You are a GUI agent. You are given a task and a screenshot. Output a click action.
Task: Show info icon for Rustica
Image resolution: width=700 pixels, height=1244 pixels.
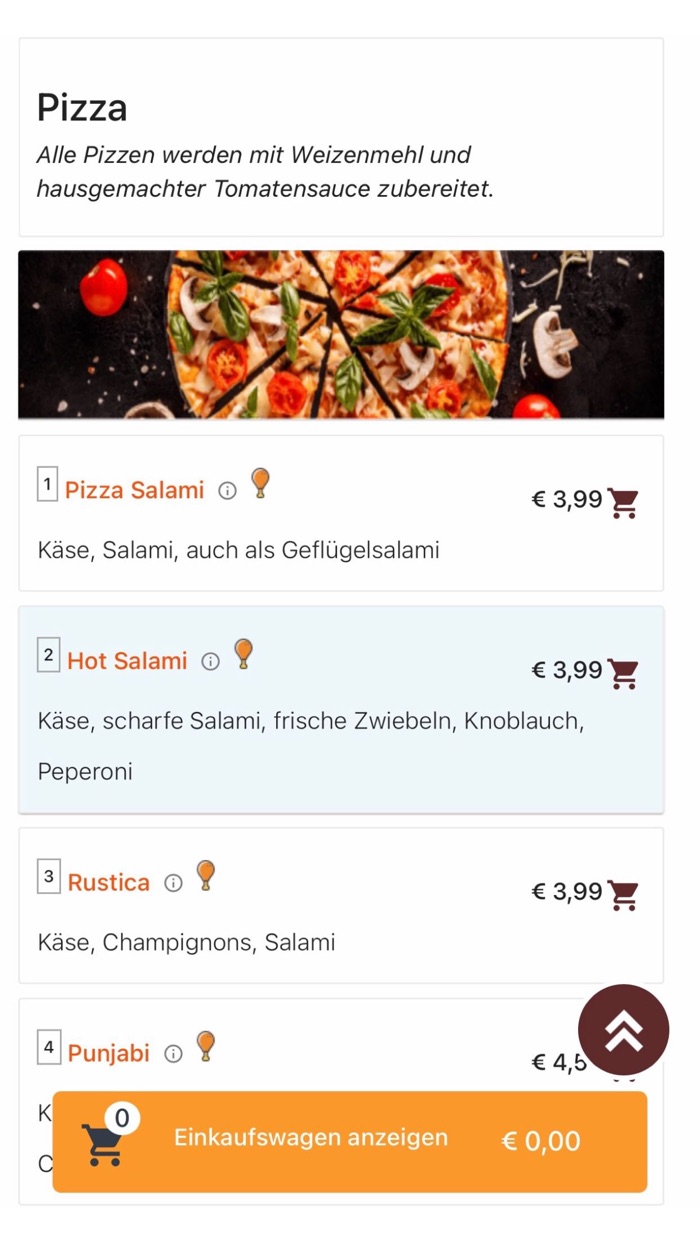pyautogui.click(x=173, y=883)
